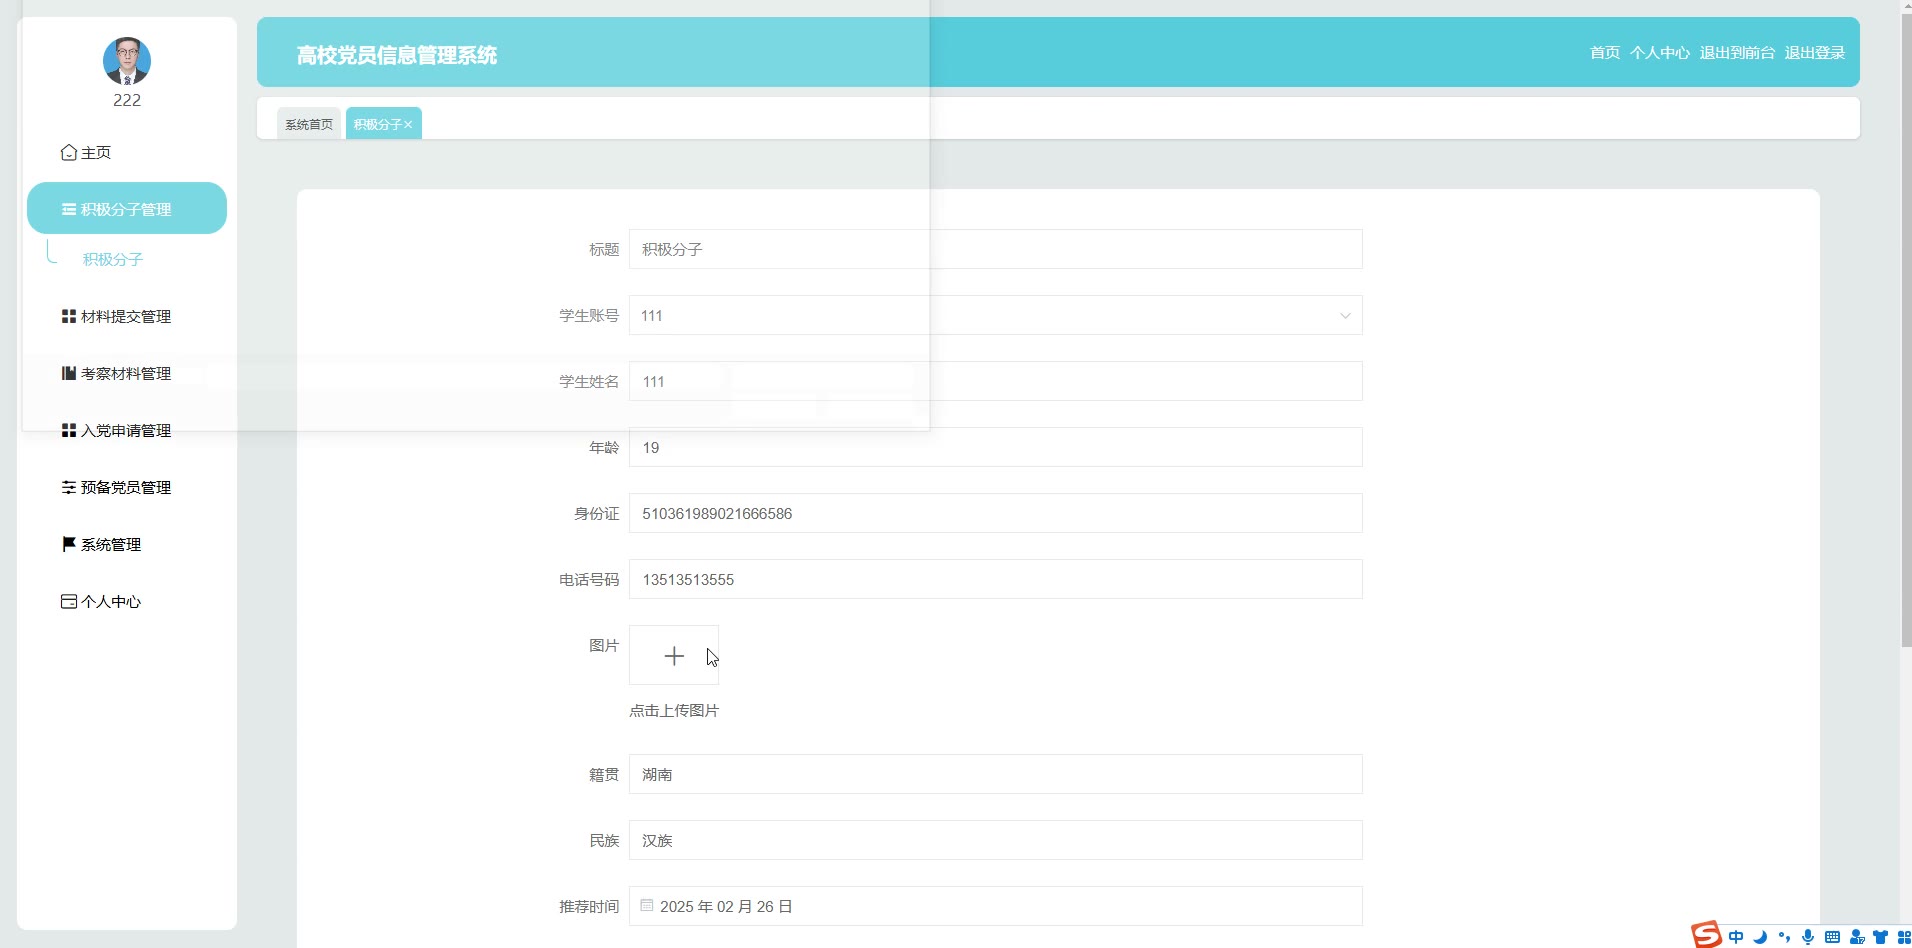The image size is (1912, 948).
Task: Open the 学生账号 dropdown
Action: point(995,315)
